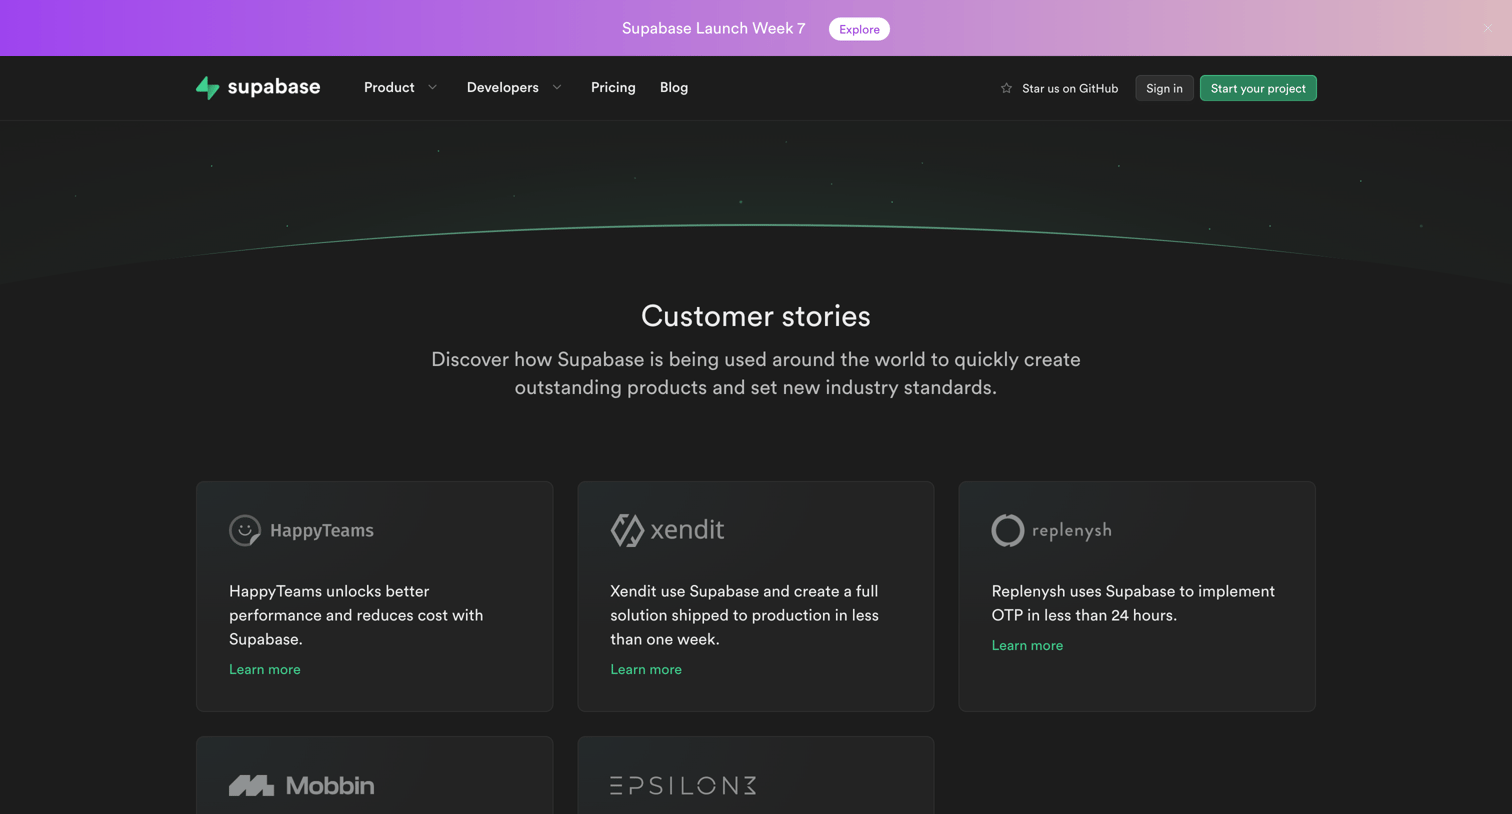Viewport: 1512px width, 814px height.
Task: Go to the Pricing page
Action: (613, 88)
